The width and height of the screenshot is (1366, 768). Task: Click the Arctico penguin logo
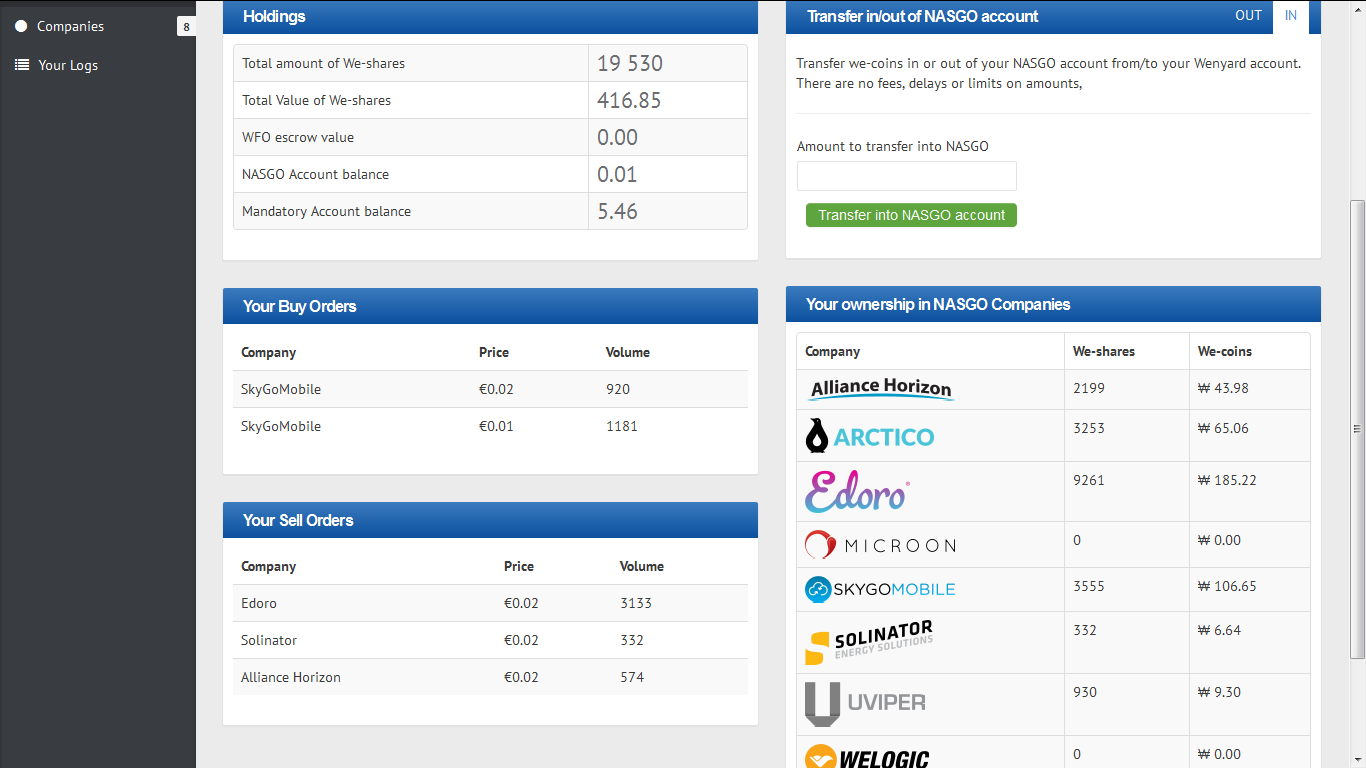(869, 436)
